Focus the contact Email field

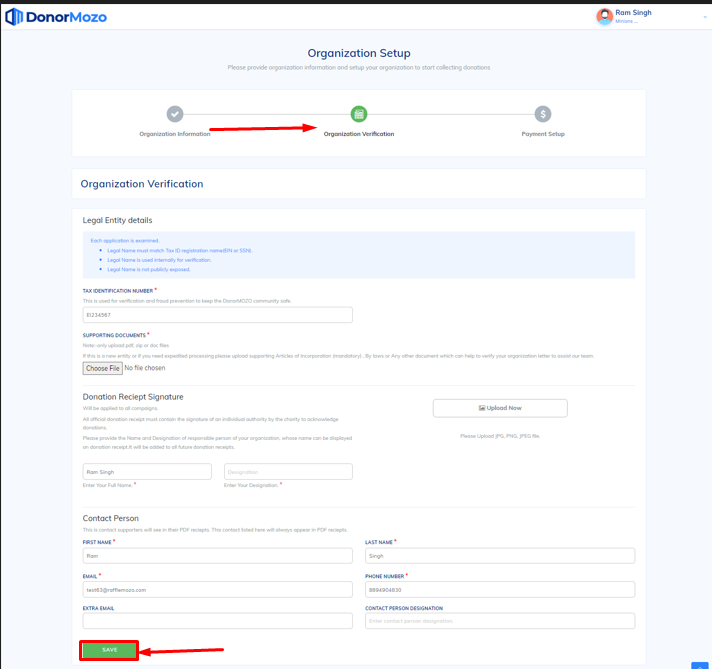(x=217, y=589)
